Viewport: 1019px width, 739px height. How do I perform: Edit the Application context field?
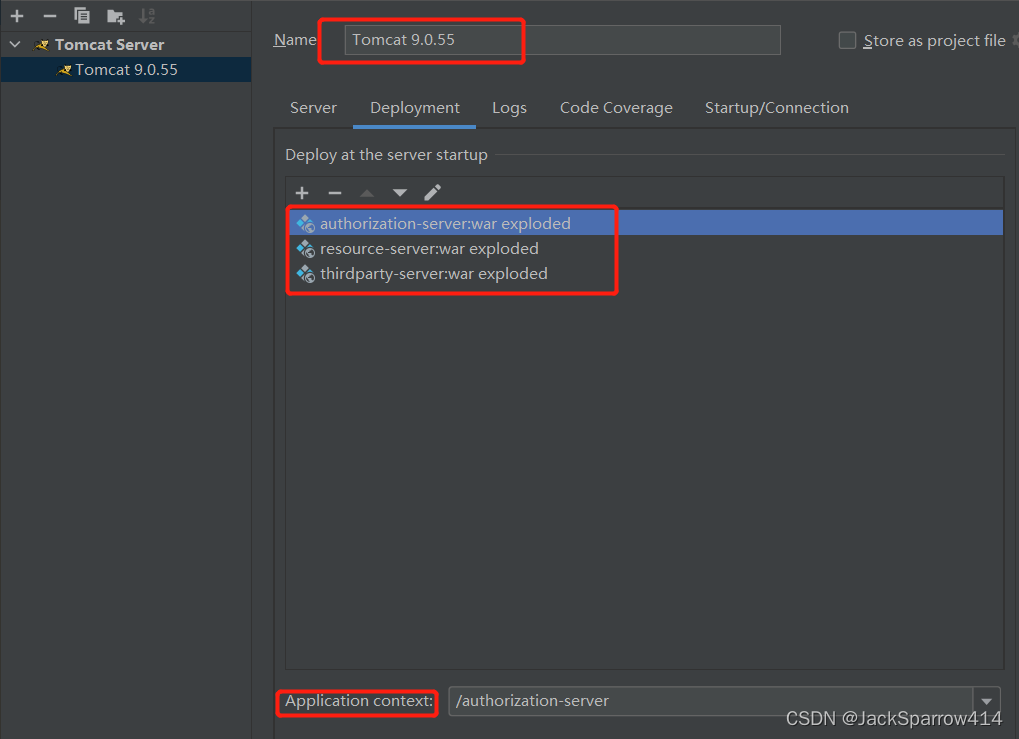711,701
